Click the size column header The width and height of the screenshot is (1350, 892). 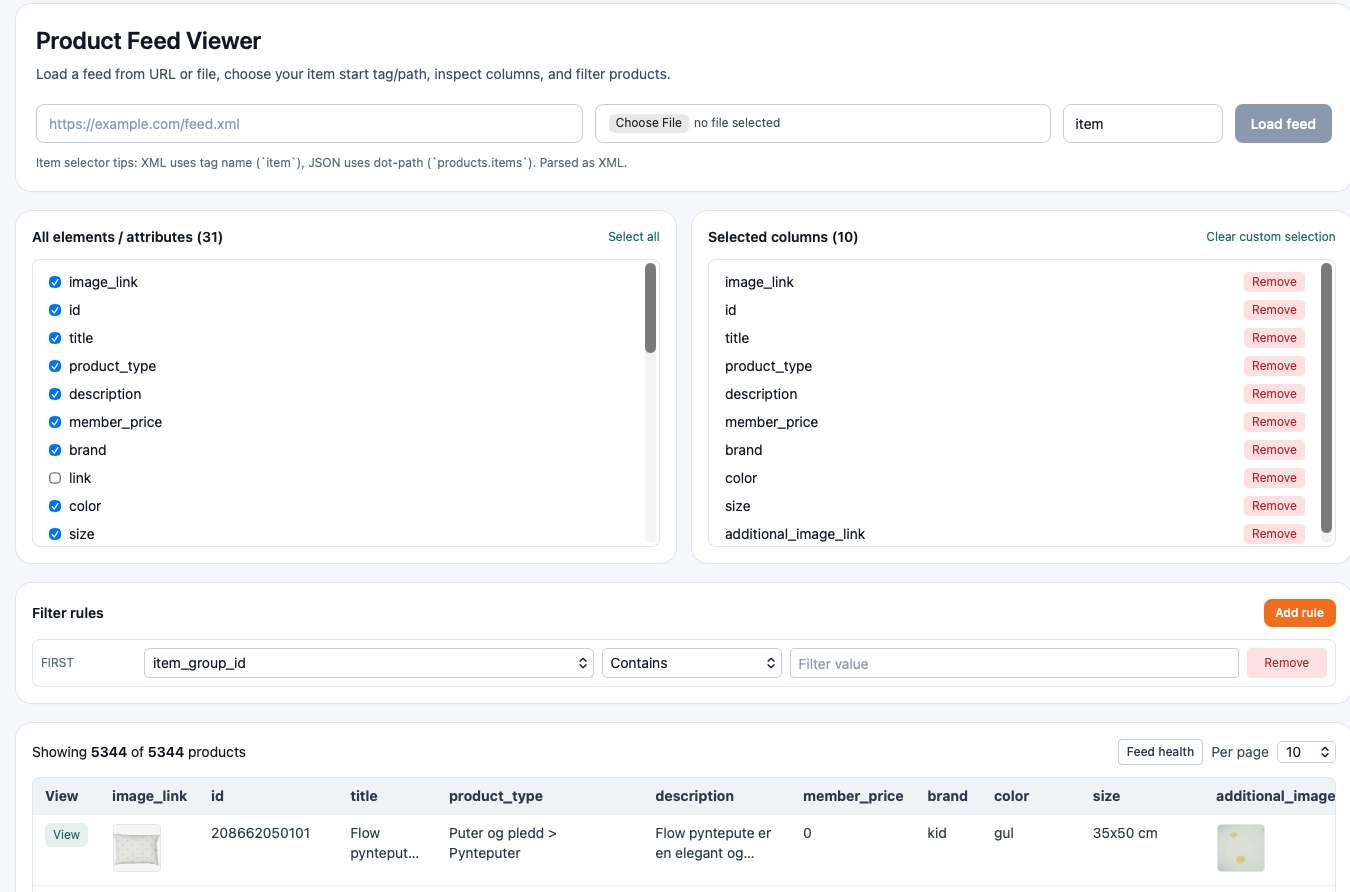pos(1106,796)
